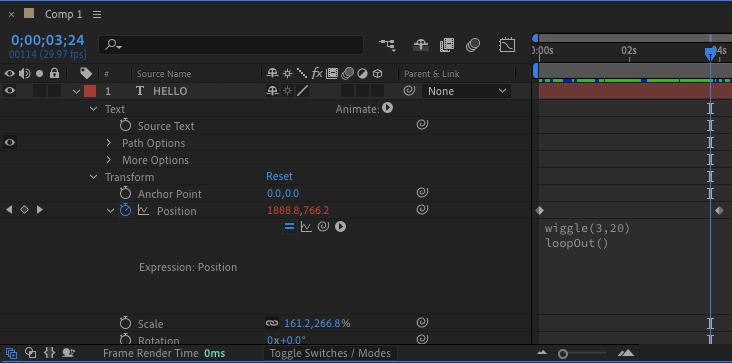
Task: Open the composition mini-flowchart icon
Action: (x=387, y=45)
